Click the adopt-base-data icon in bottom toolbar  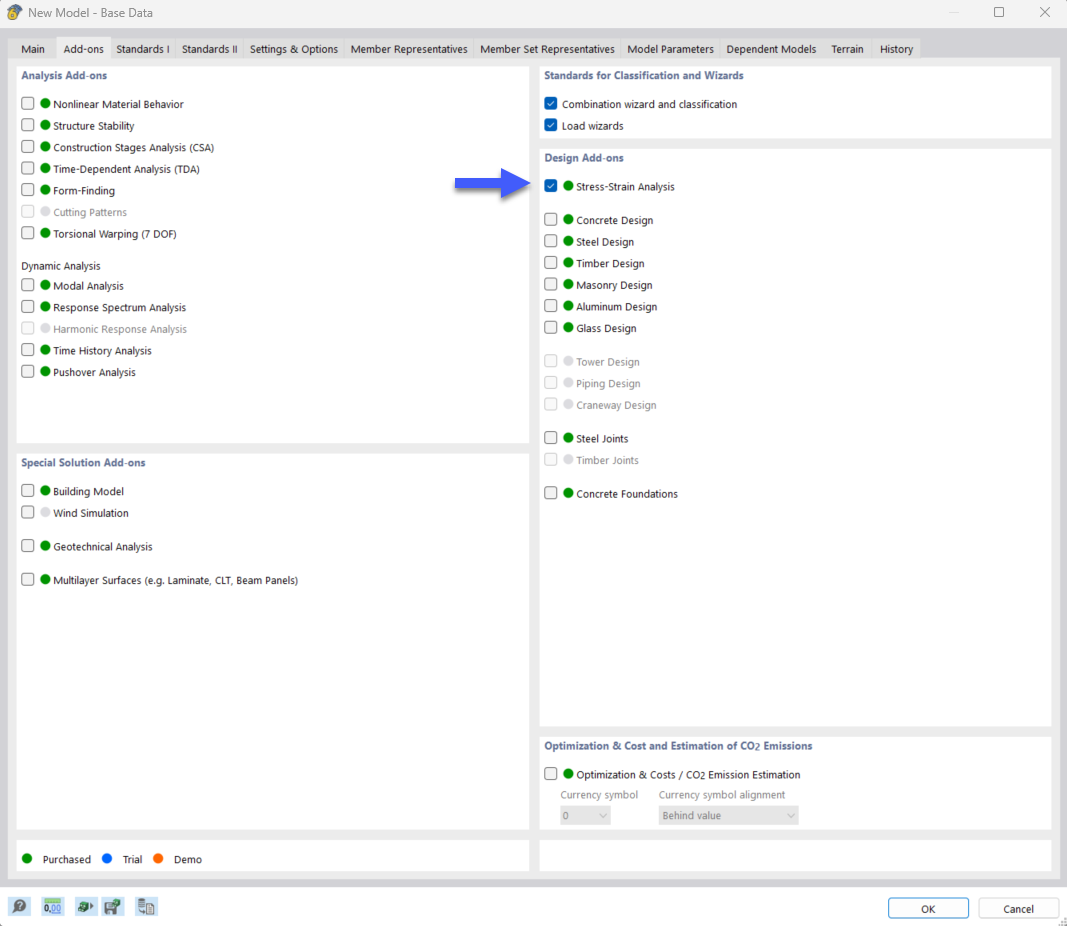click(x=145, y=906)
